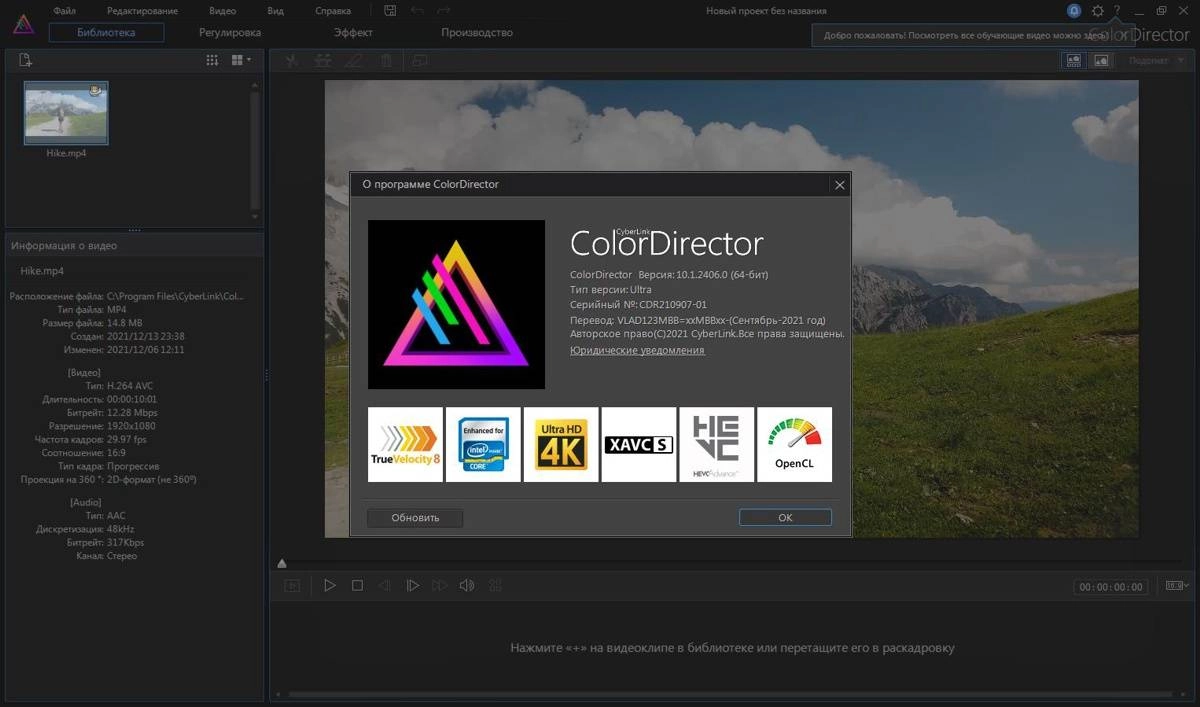This screenshot has height=707, width=1200.
Task: Click the help question mark icon
Action: coord(1117,11)
